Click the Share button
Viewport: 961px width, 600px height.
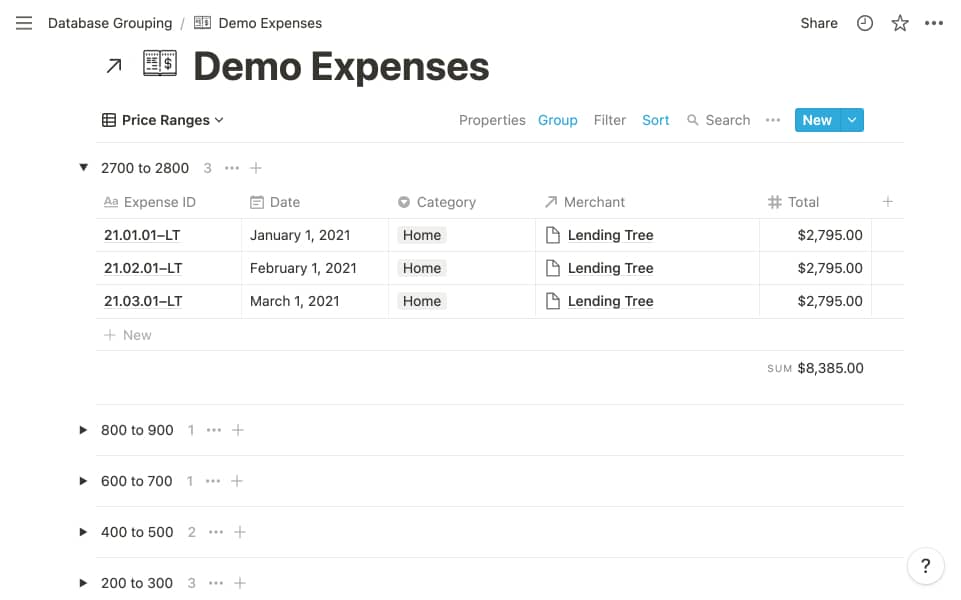coord(818,23)
